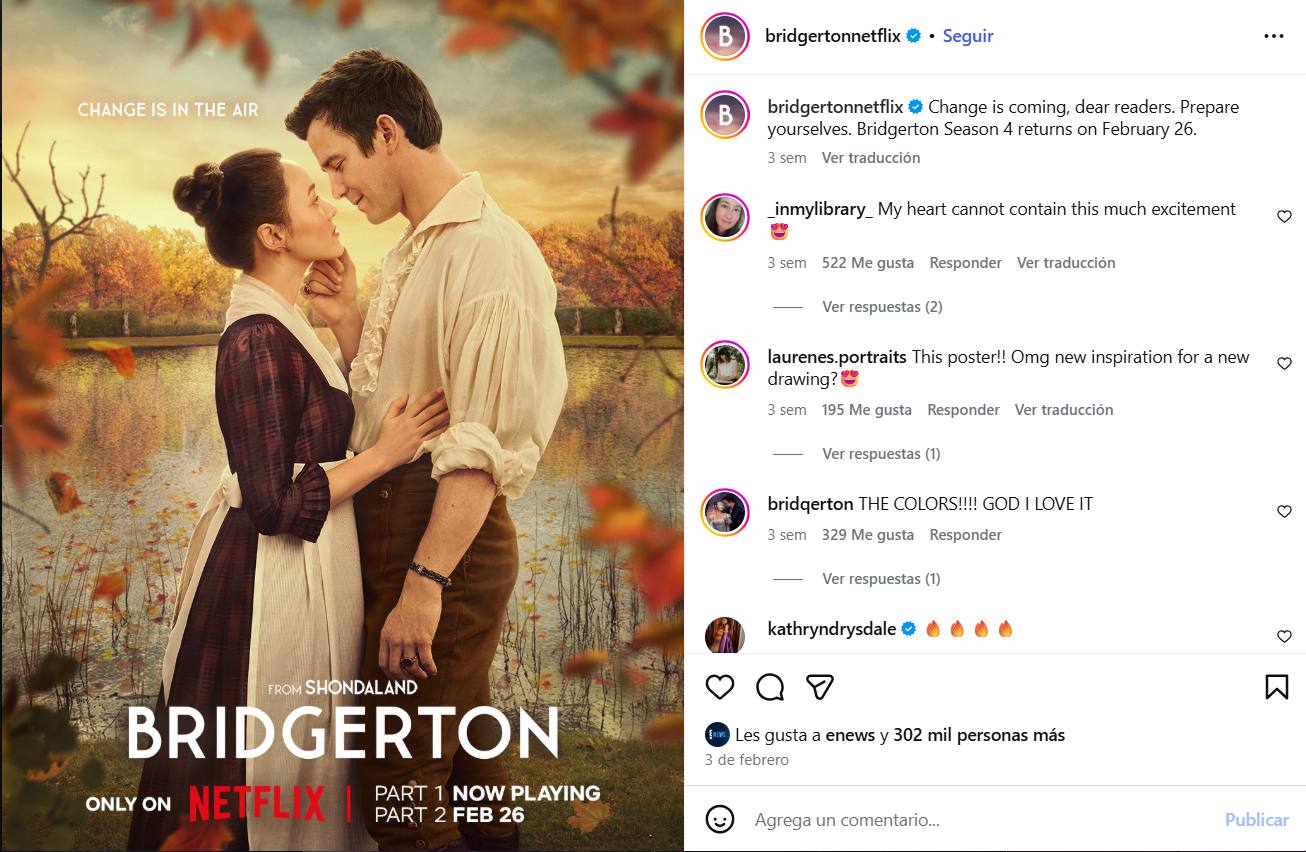Expand Ver respuestas (1) under bridqerton comment

click(881, 579)
